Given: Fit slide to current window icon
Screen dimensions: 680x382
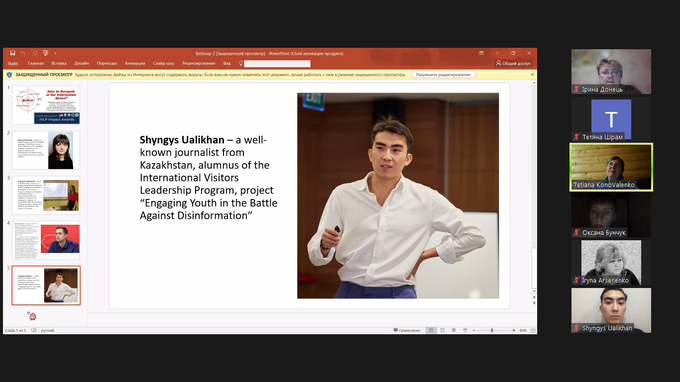Looking at the screenshot, I should point(533,330).
